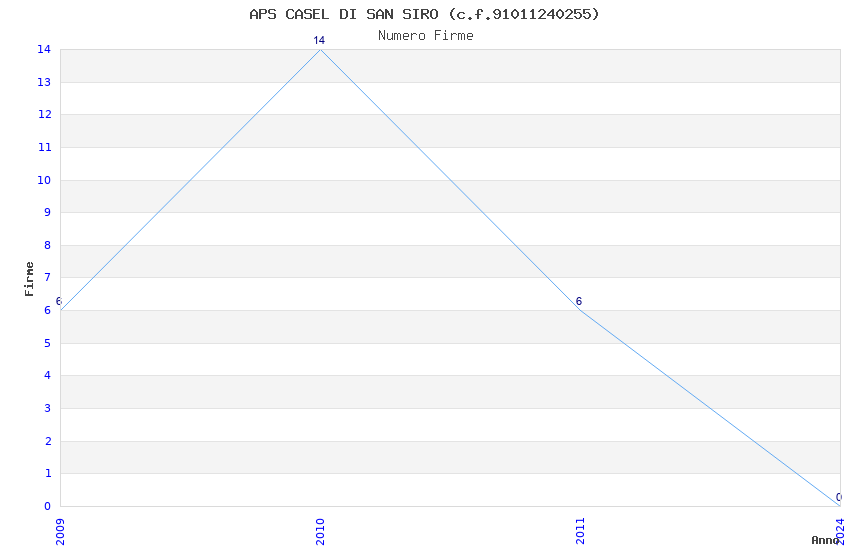Click the y-axis value 3

coord(48,409)
